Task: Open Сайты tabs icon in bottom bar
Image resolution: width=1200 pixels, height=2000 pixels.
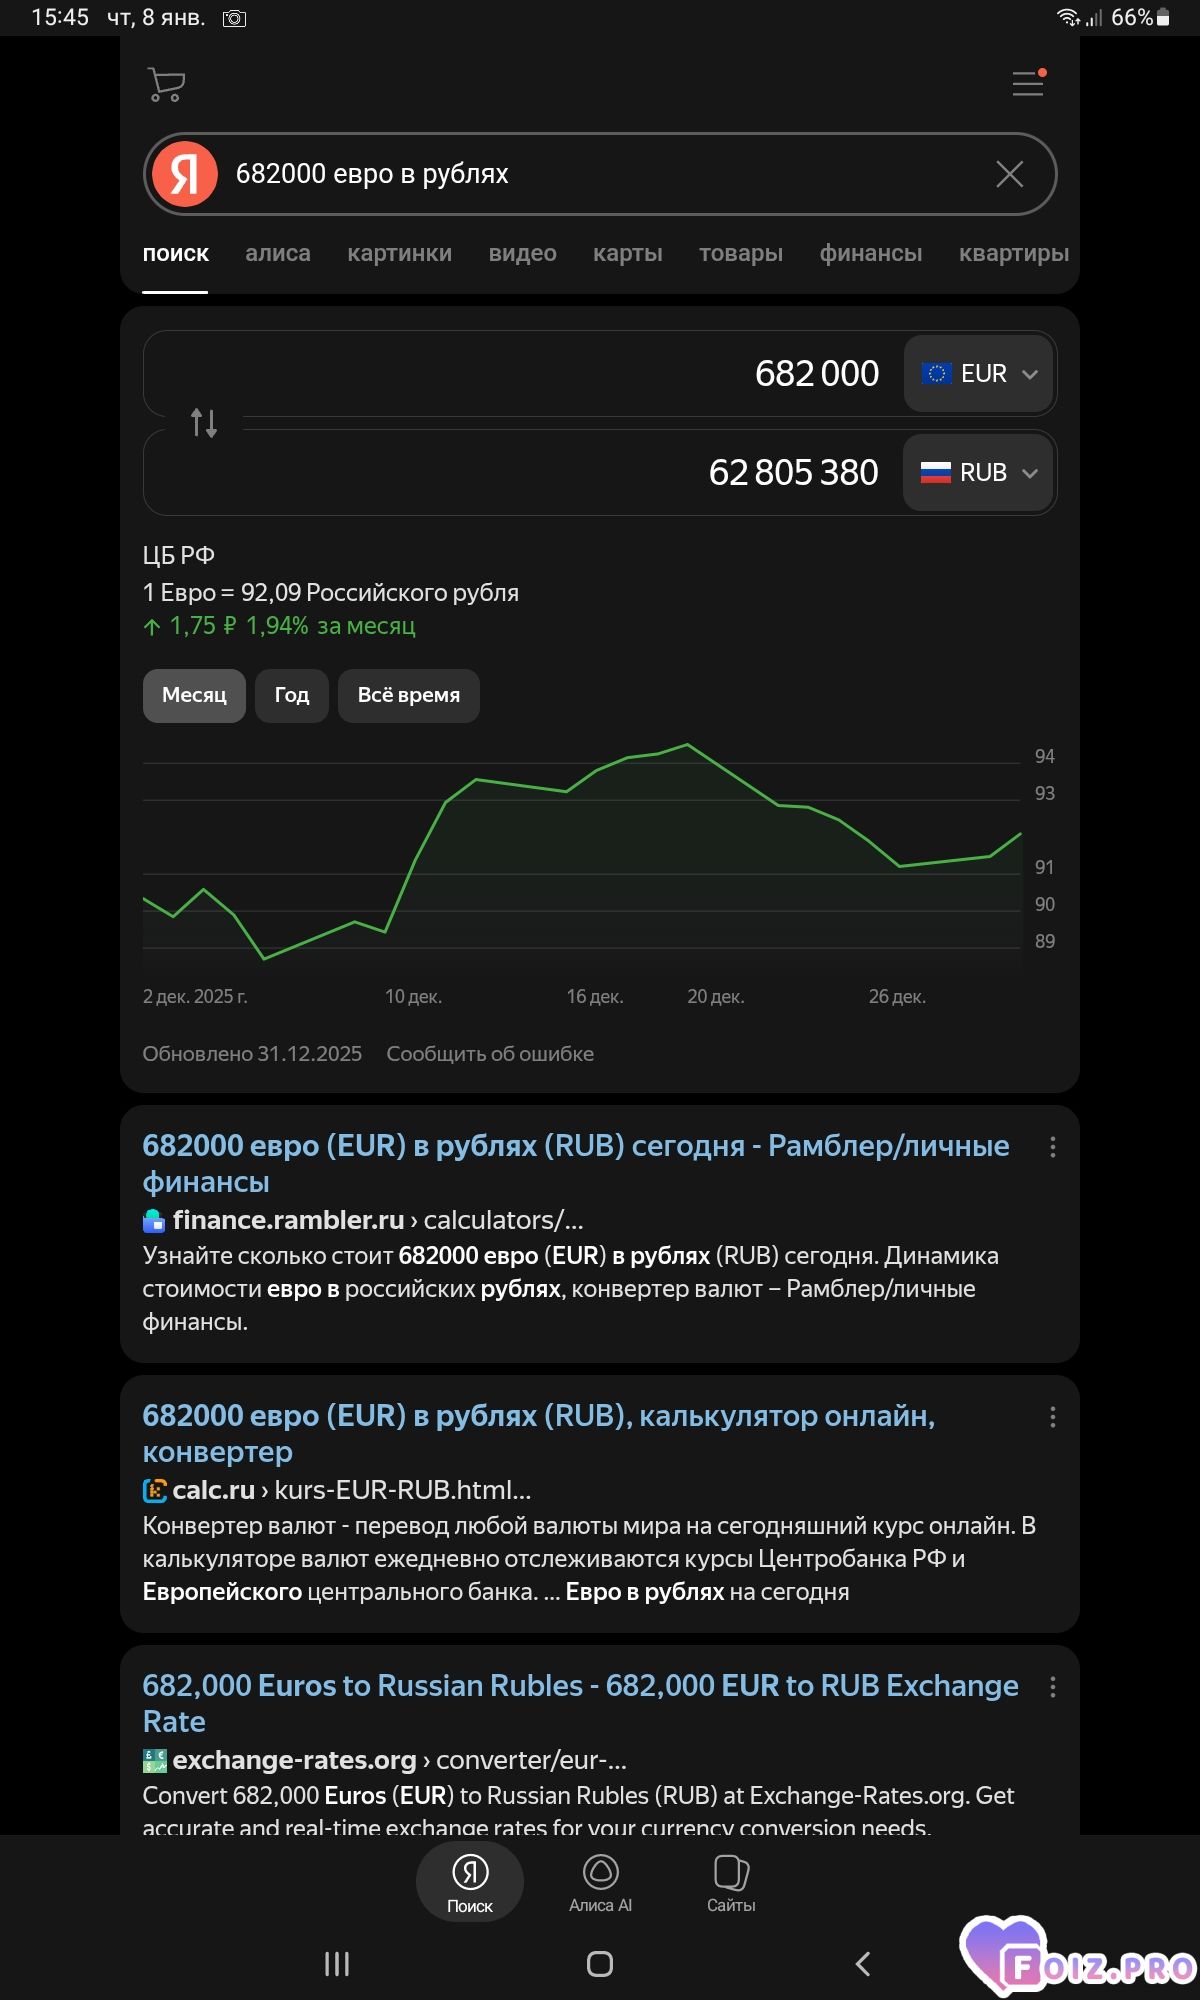Action: click(731, 1882)
